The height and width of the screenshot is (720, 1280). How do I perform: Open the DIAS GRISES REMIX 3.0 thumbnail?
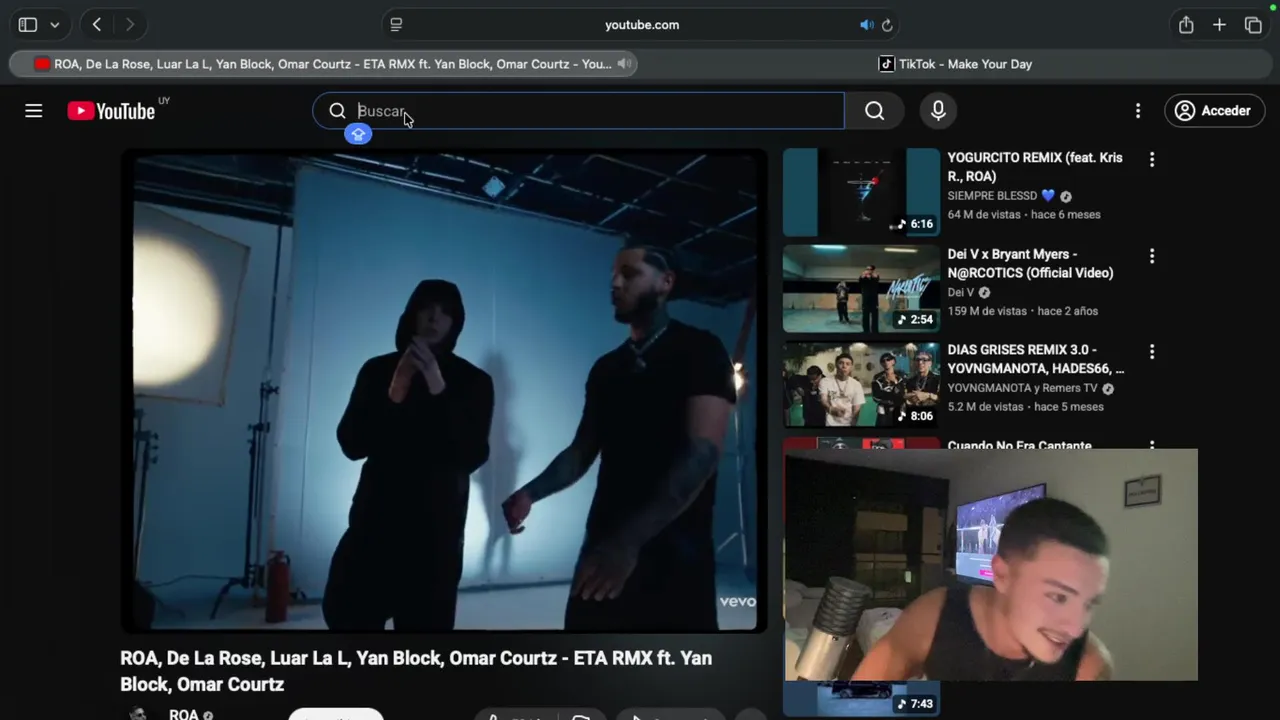(861, 384)
